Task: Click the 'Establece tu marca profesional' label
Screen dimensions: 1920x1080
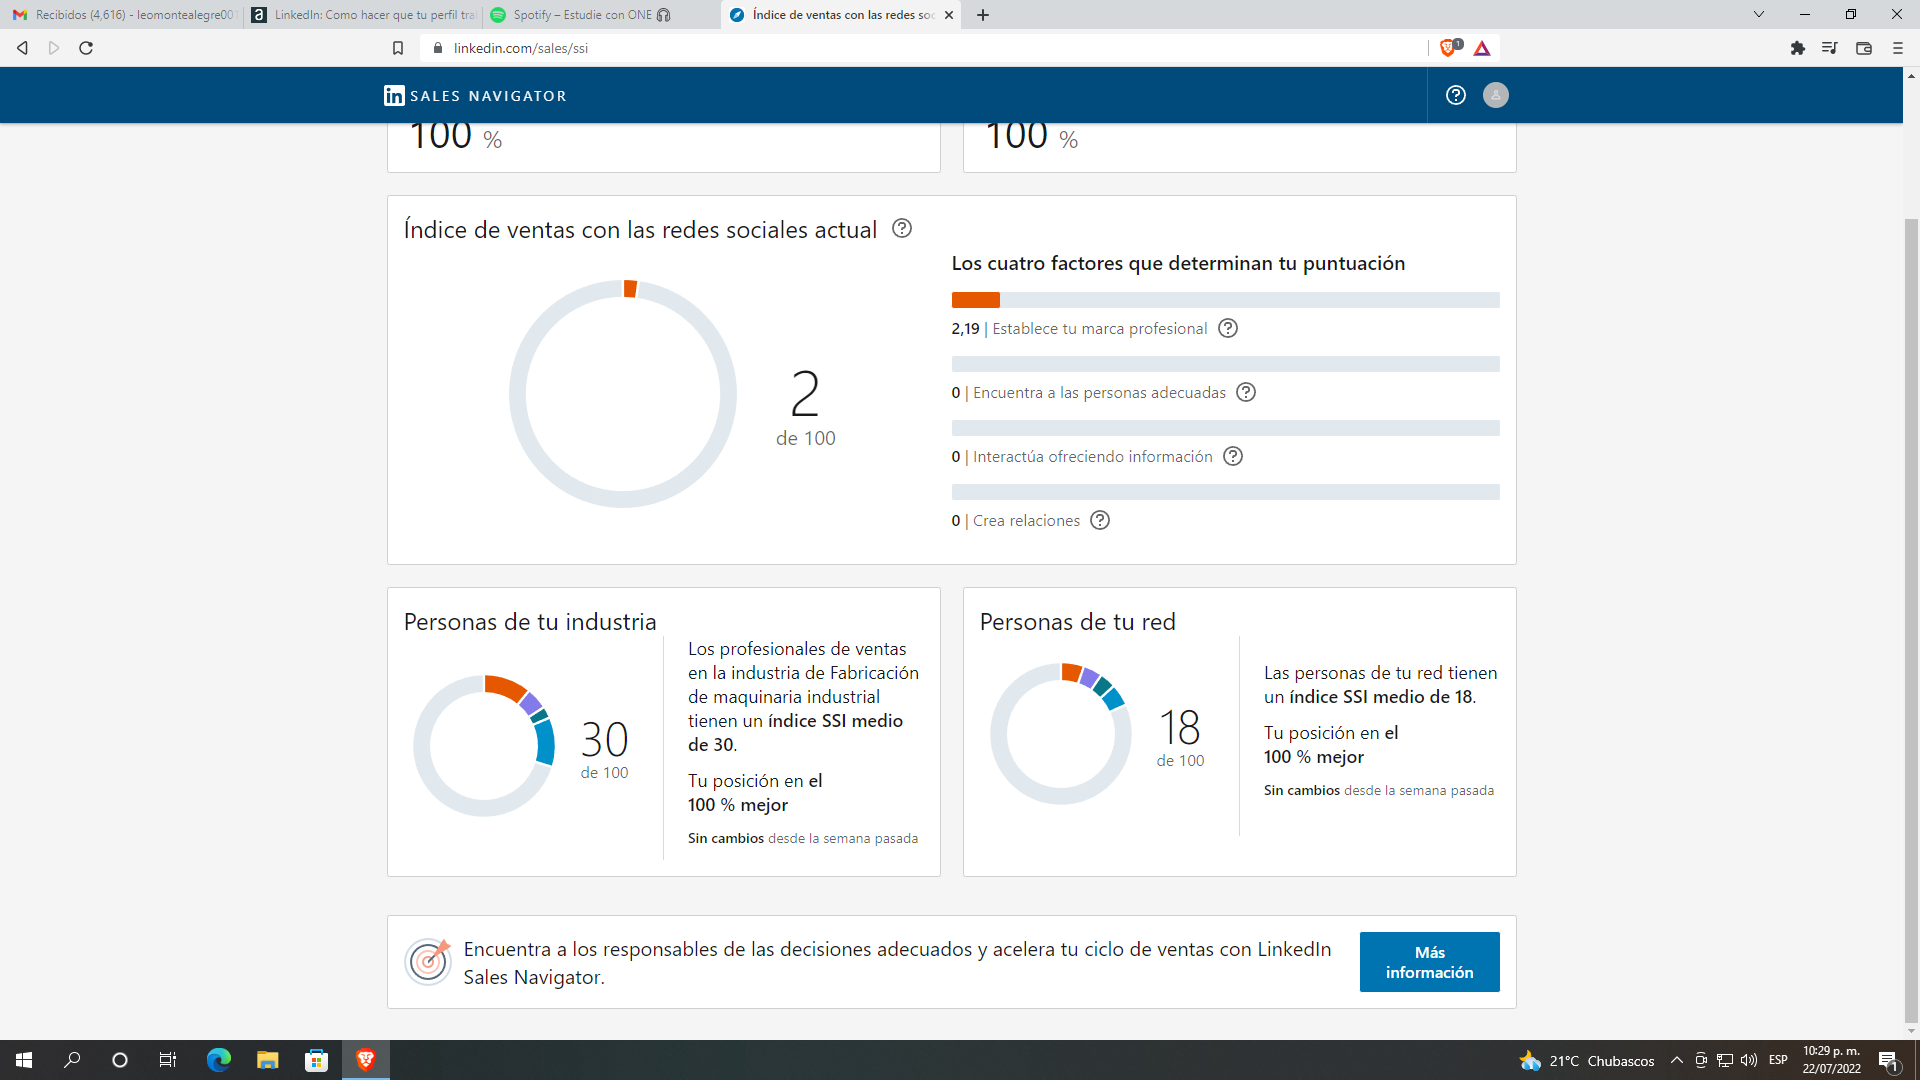Action: 1100,329
